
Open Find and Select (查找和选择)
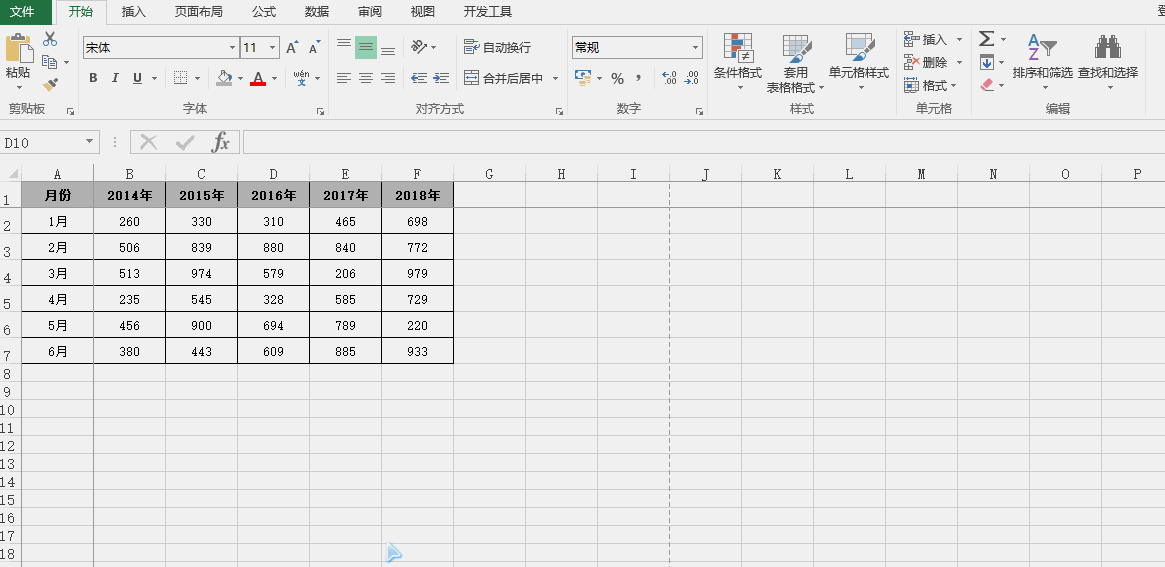(1108, 62)
